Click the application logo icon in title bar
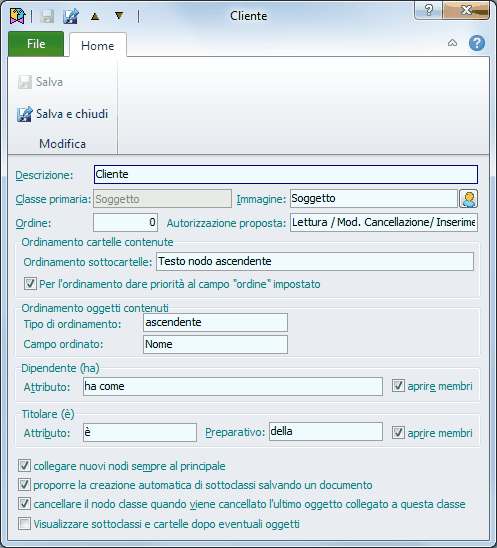 click(17, 16)
